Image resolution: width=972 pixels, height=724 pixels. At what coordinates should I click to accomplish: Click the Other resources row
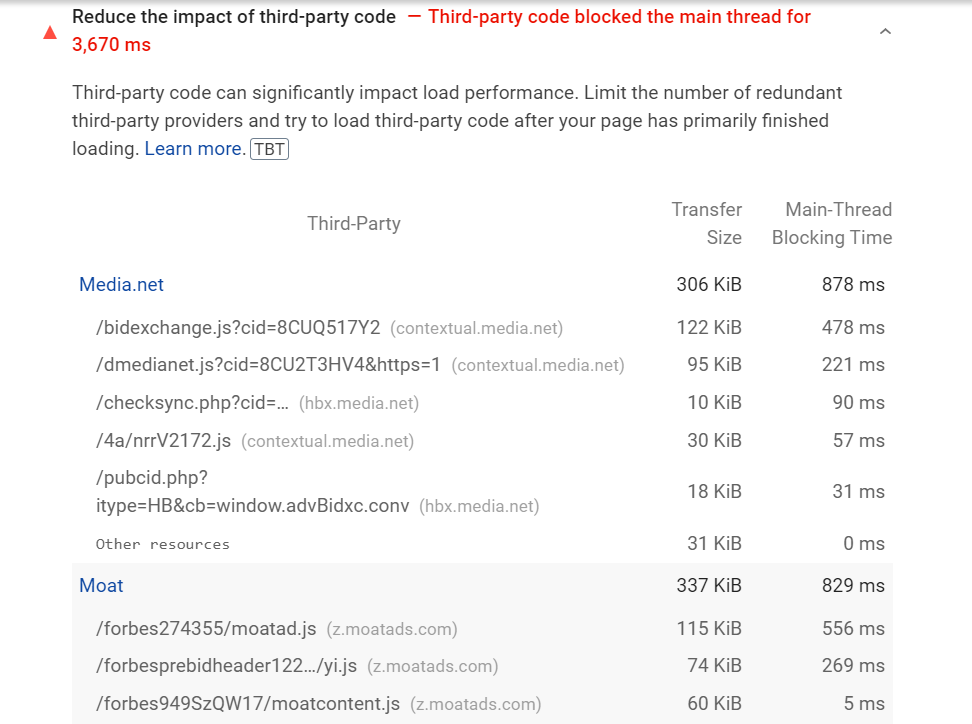[163, 544]
